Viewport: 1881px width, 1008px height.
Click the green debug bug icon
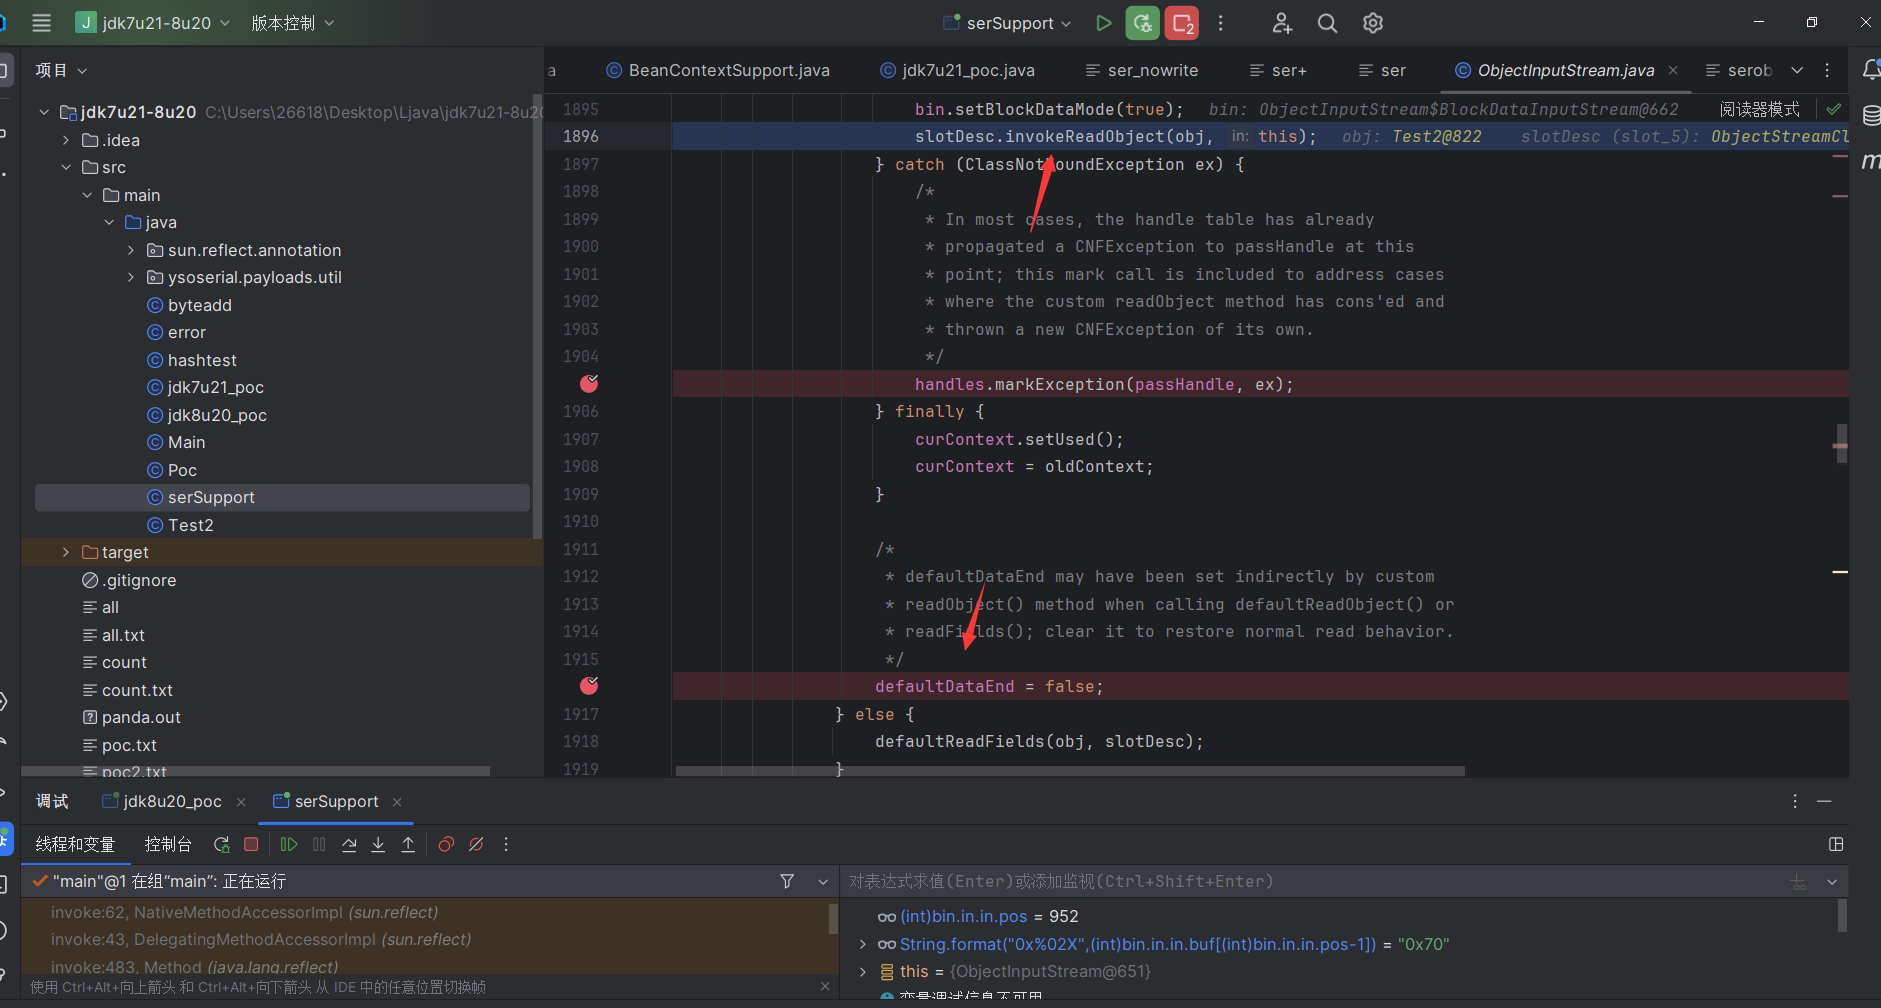coord(1142,22)
